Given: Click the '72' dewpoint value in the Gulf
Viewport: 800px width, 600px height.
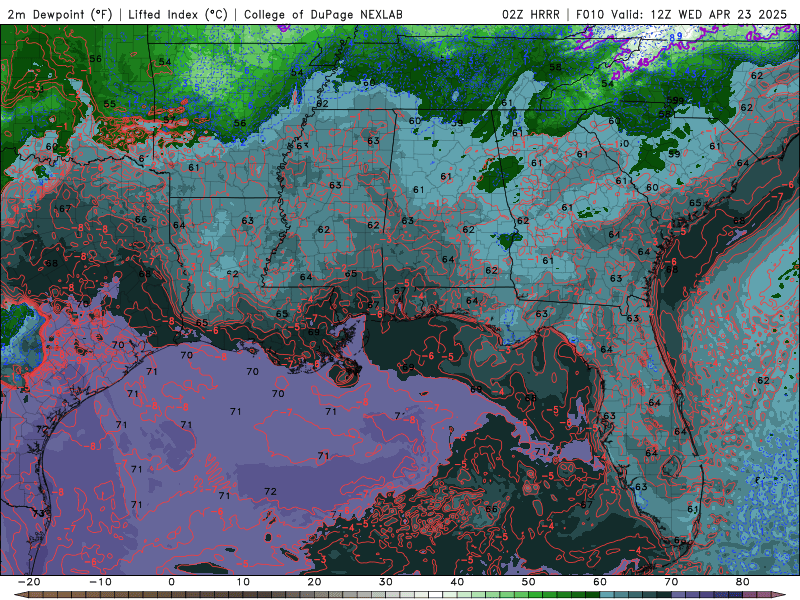Looking at the screenshot, I should pos(270,491).
